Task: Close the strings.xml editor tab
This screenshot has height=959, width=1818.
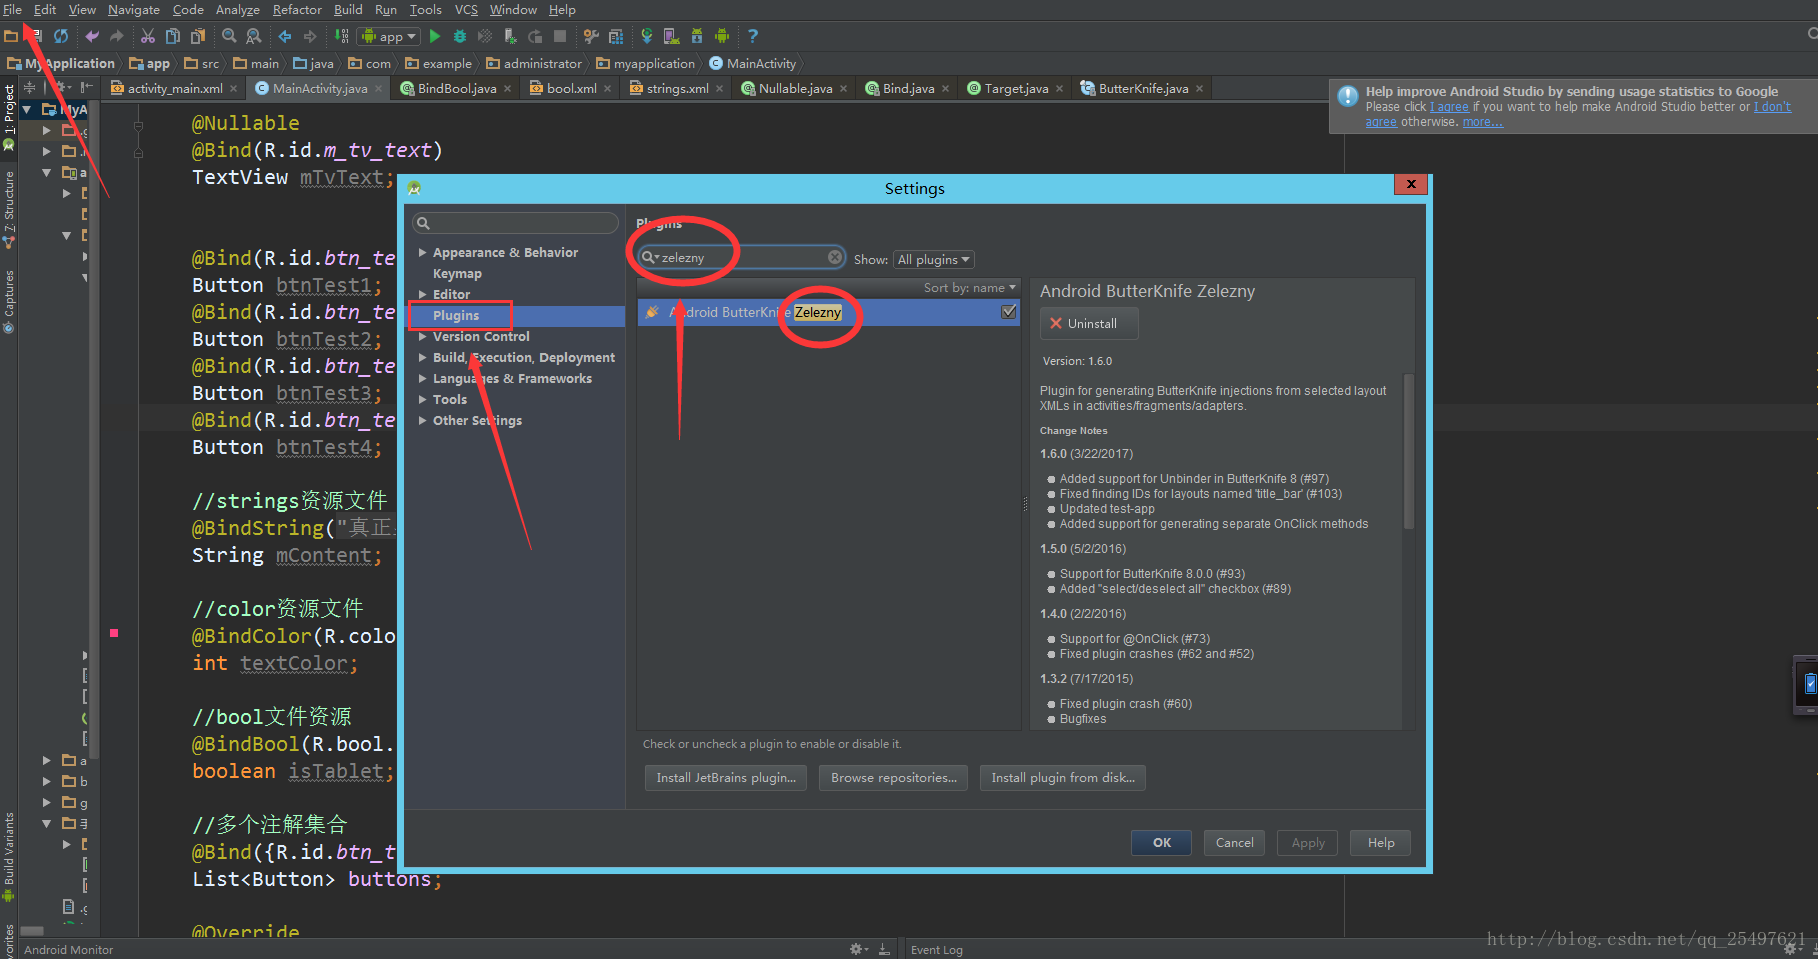Action: (x=720, y=89)
